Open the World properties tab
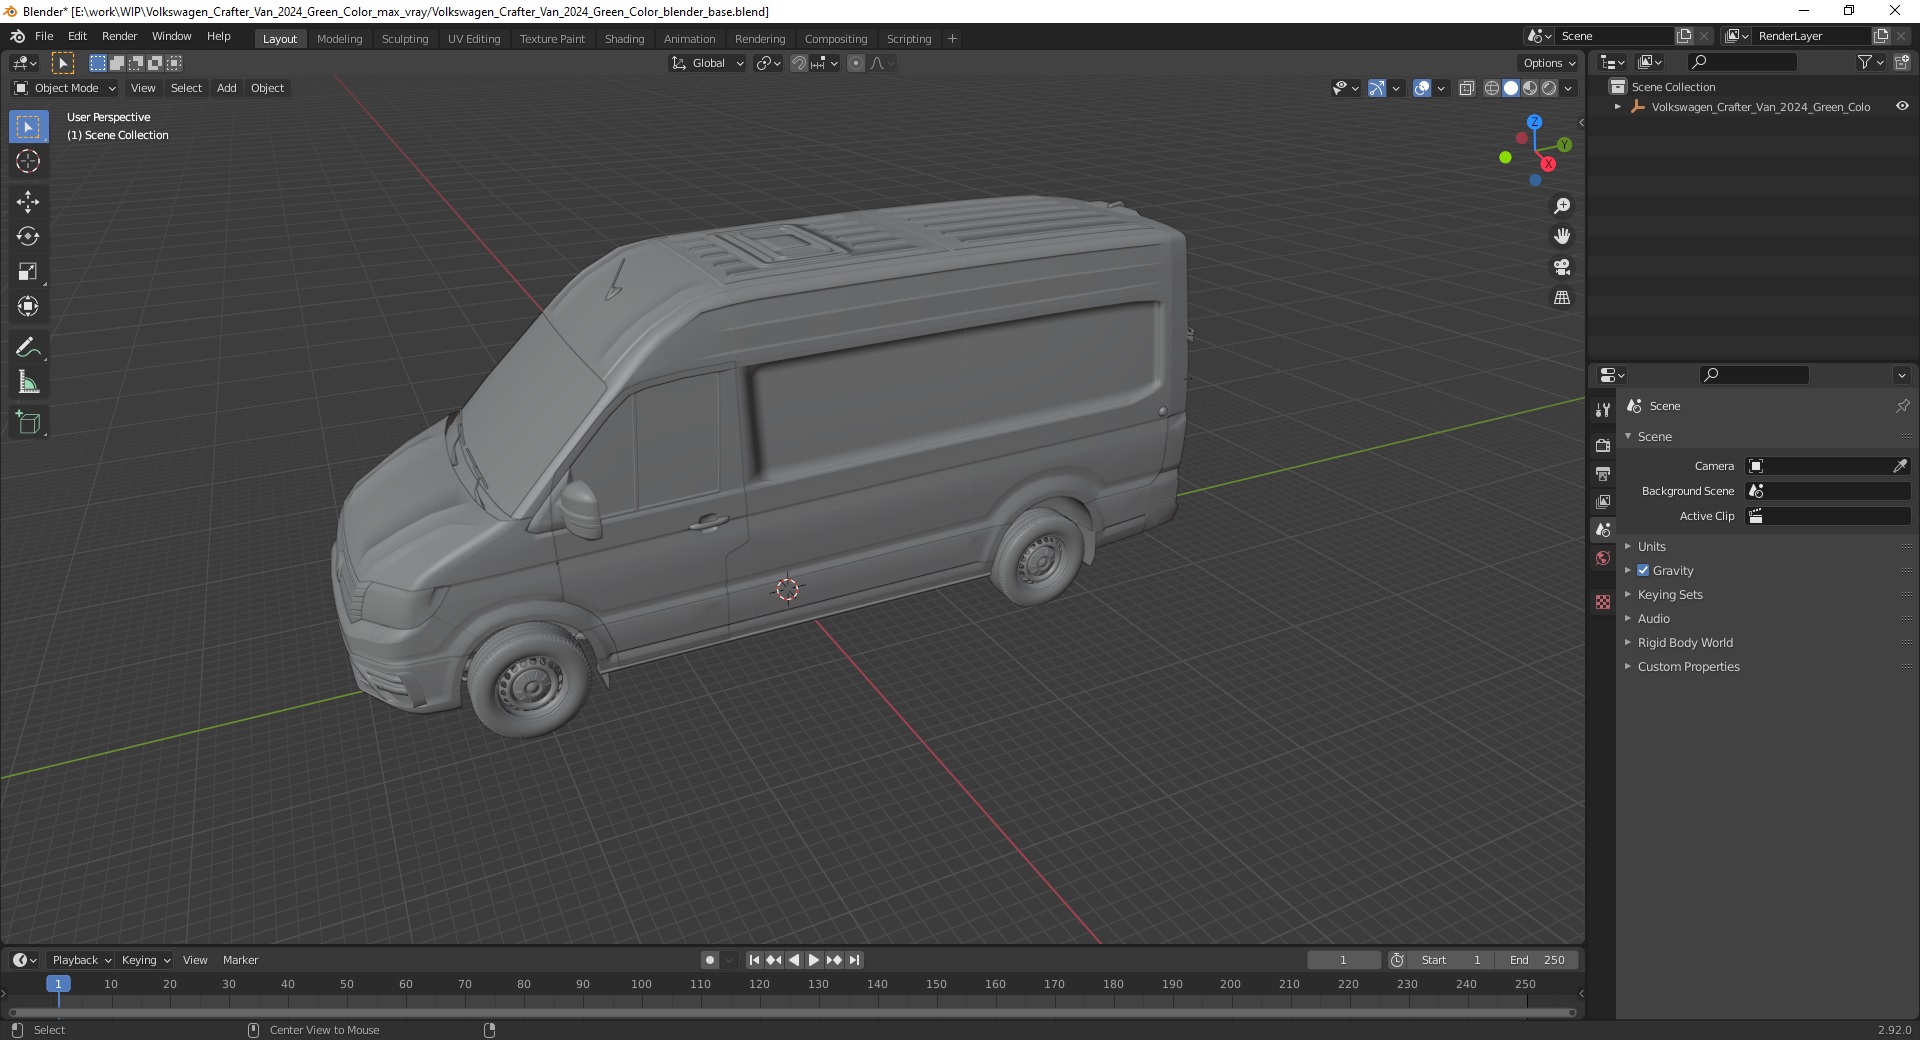1920x1040 pixels. 1603,558
